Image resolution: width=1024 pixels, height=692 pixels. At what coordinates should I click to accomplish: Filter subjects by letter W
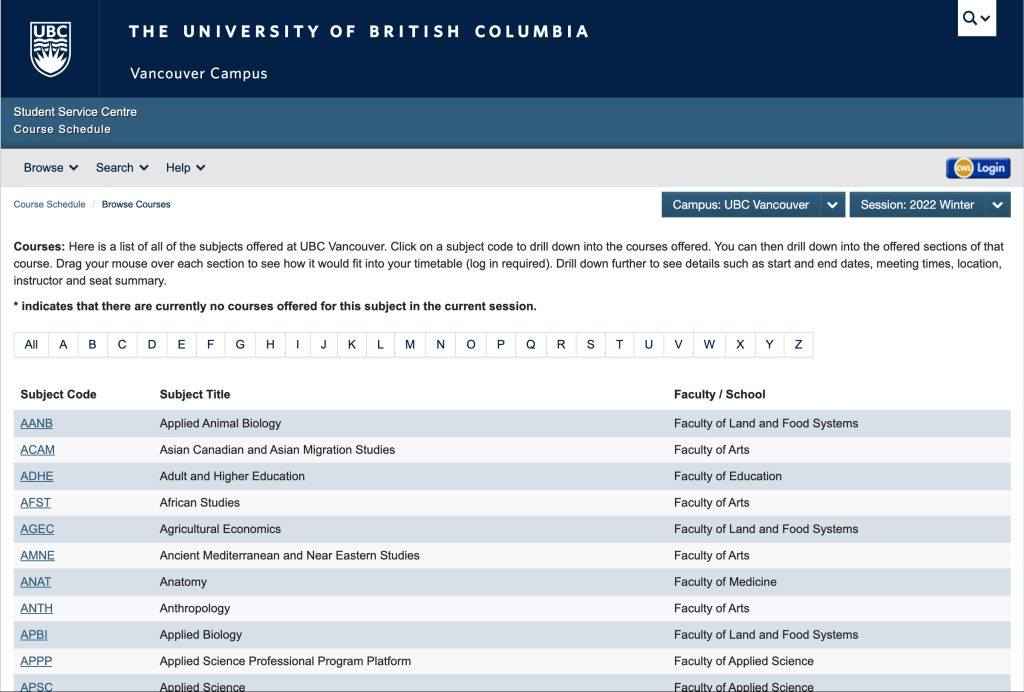point(709,345)
